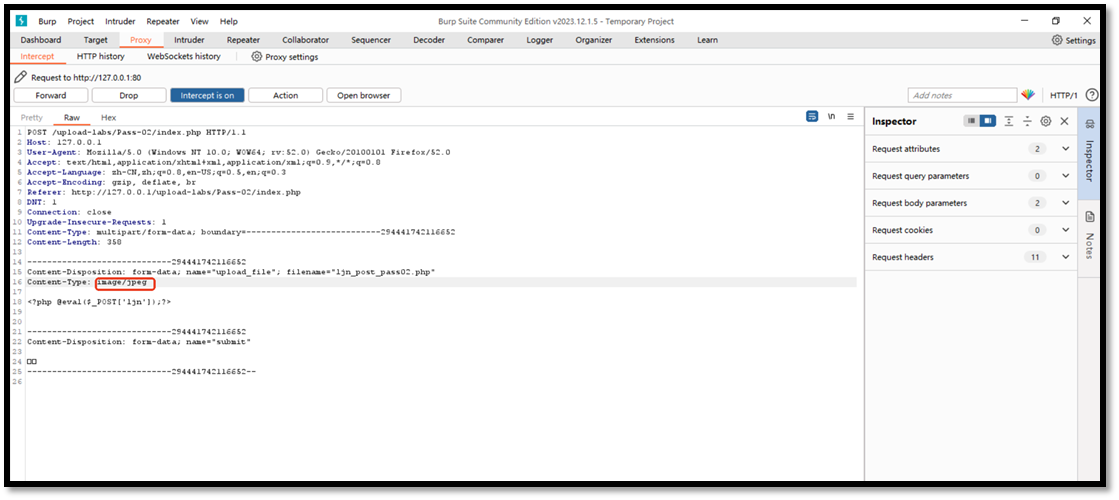The width and height of the screenshot is (1119, 500).
Task: Click the Burp Suite logo icon
Action: coord(21,21)
